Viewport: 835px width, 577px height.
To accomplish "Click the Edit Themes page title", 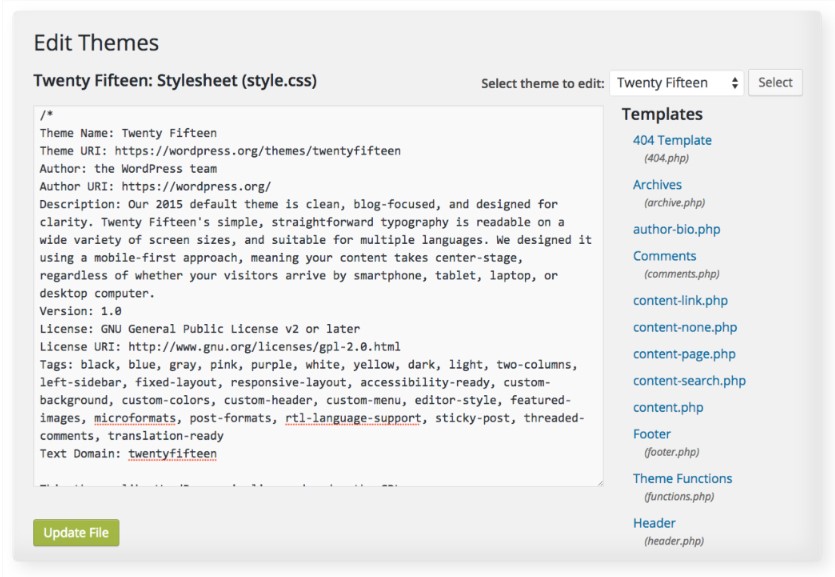I will tap(96, 43).
